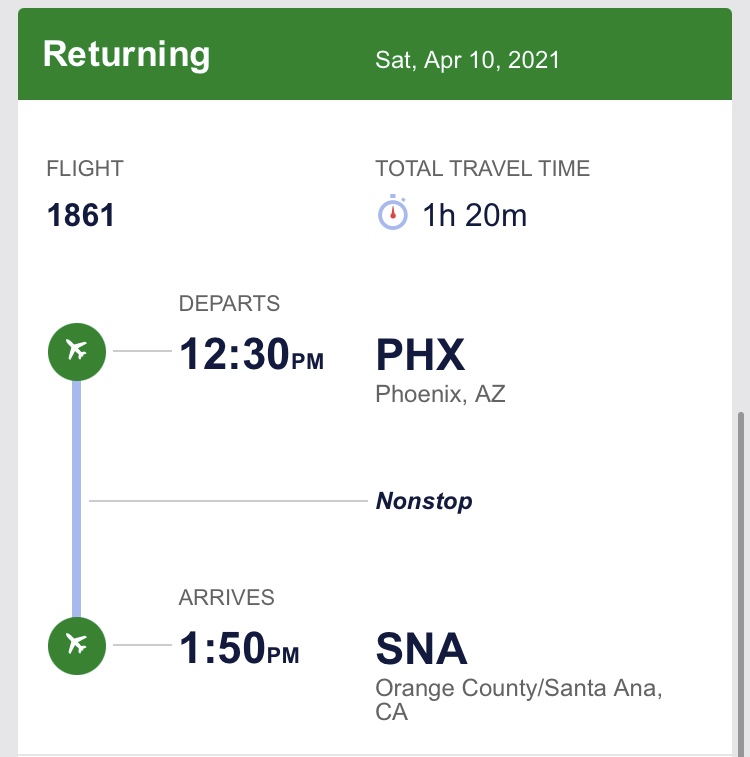Screen dimensions: 750x757
Task: Click the FLIGHT label
Action: [85, 169]
